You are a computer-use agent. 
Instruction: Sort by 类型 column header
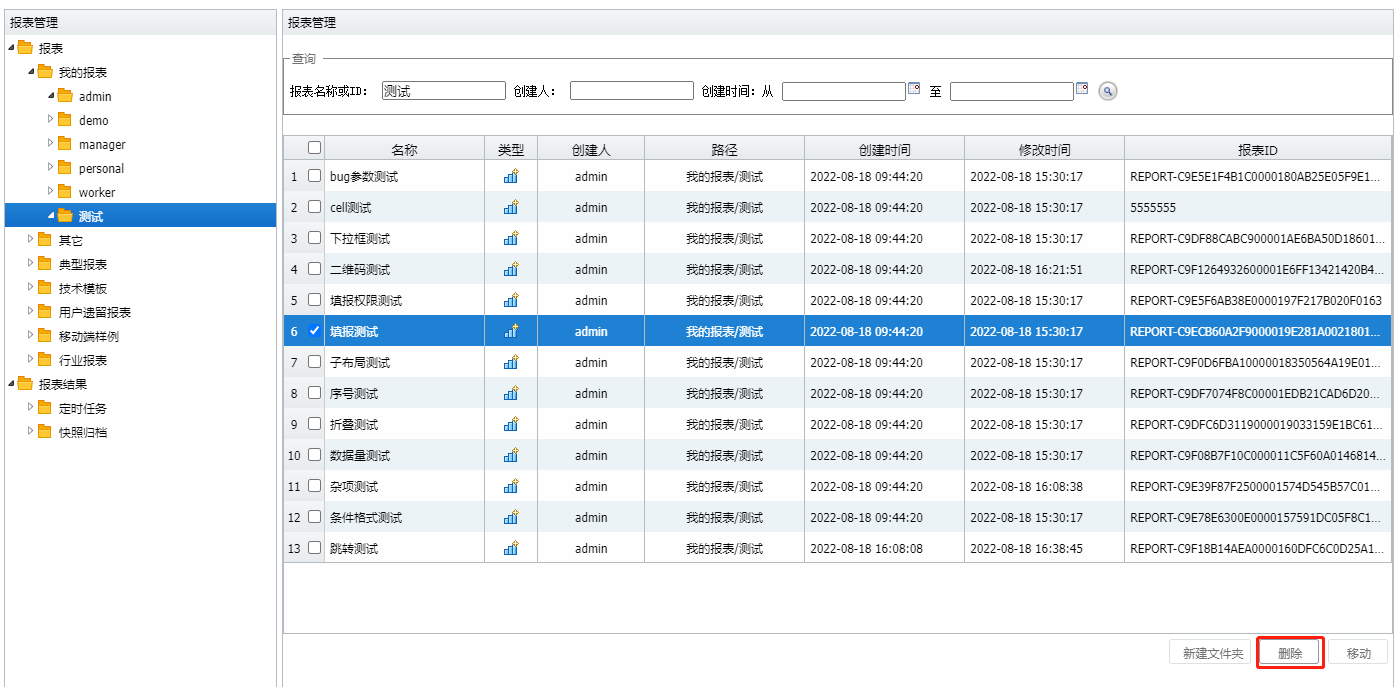511,149
